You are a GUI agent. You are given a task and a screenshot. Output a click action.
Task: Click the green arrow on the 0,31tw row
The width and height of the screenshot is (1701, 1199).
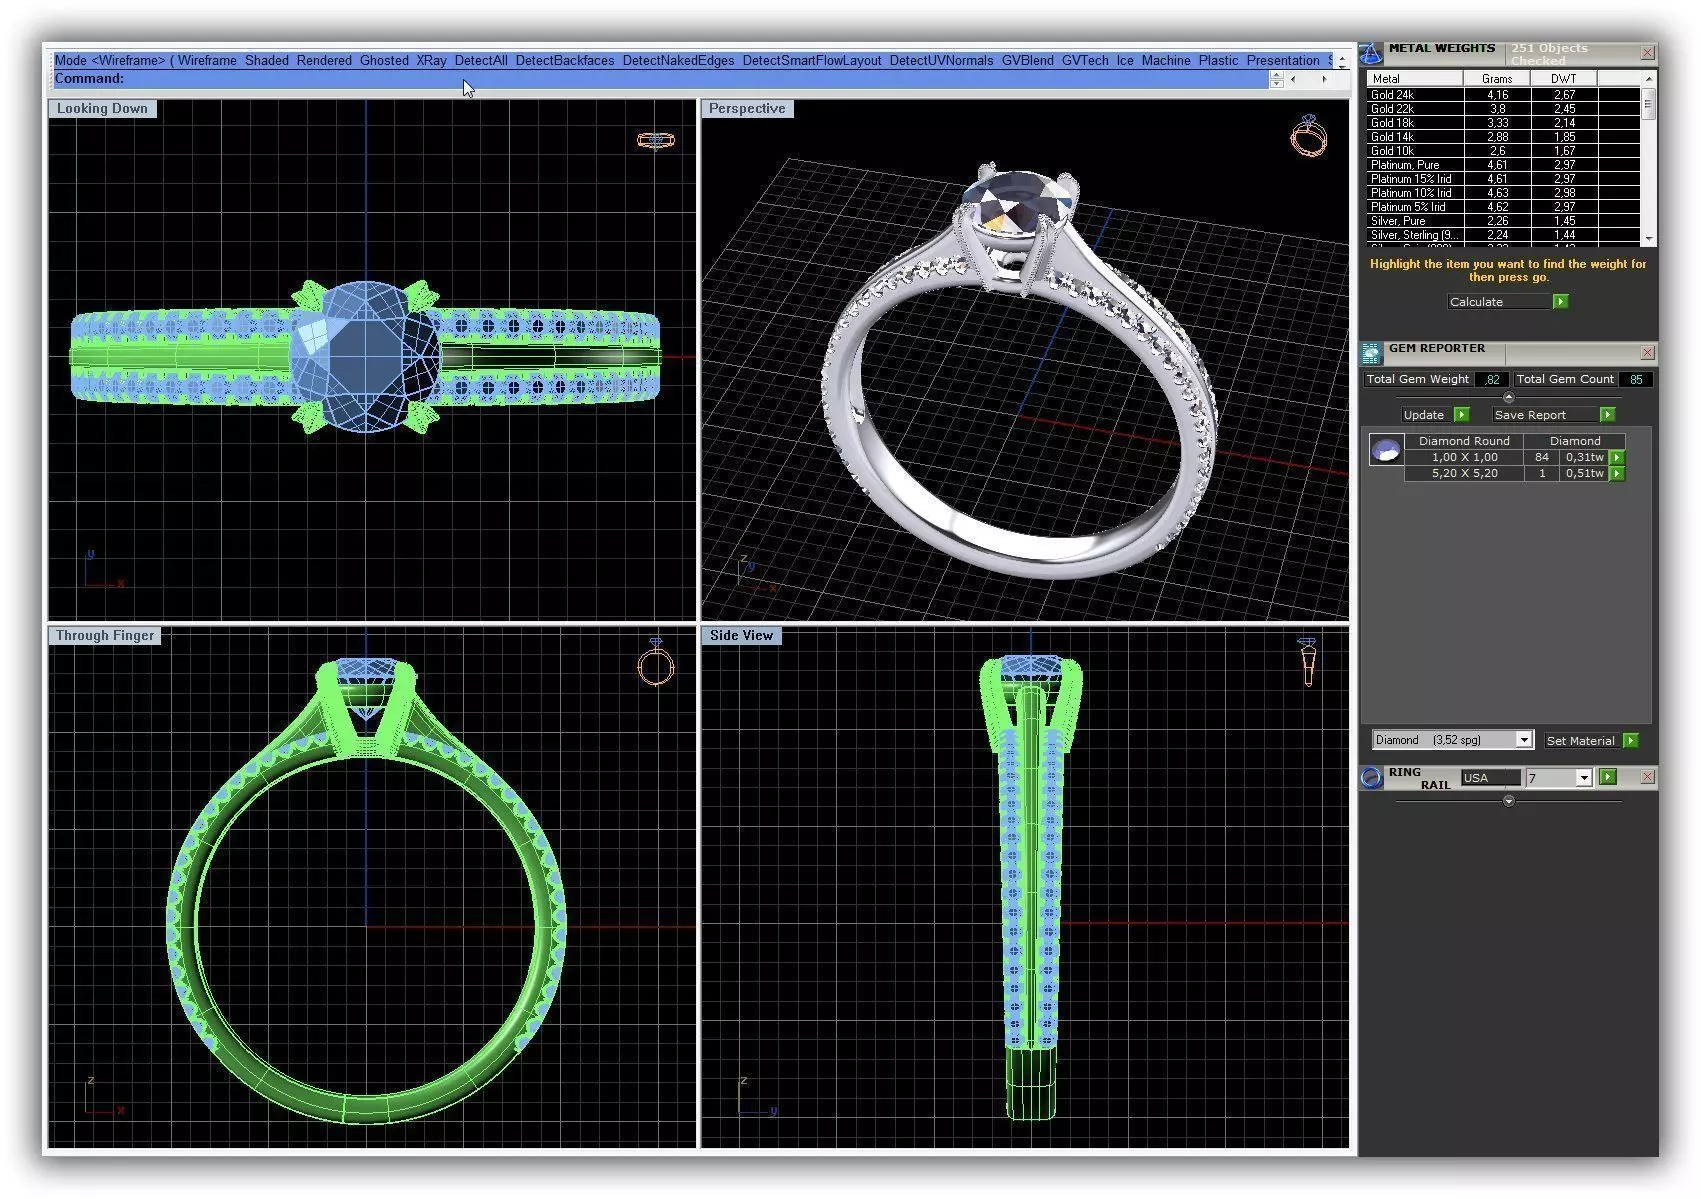1617,457
